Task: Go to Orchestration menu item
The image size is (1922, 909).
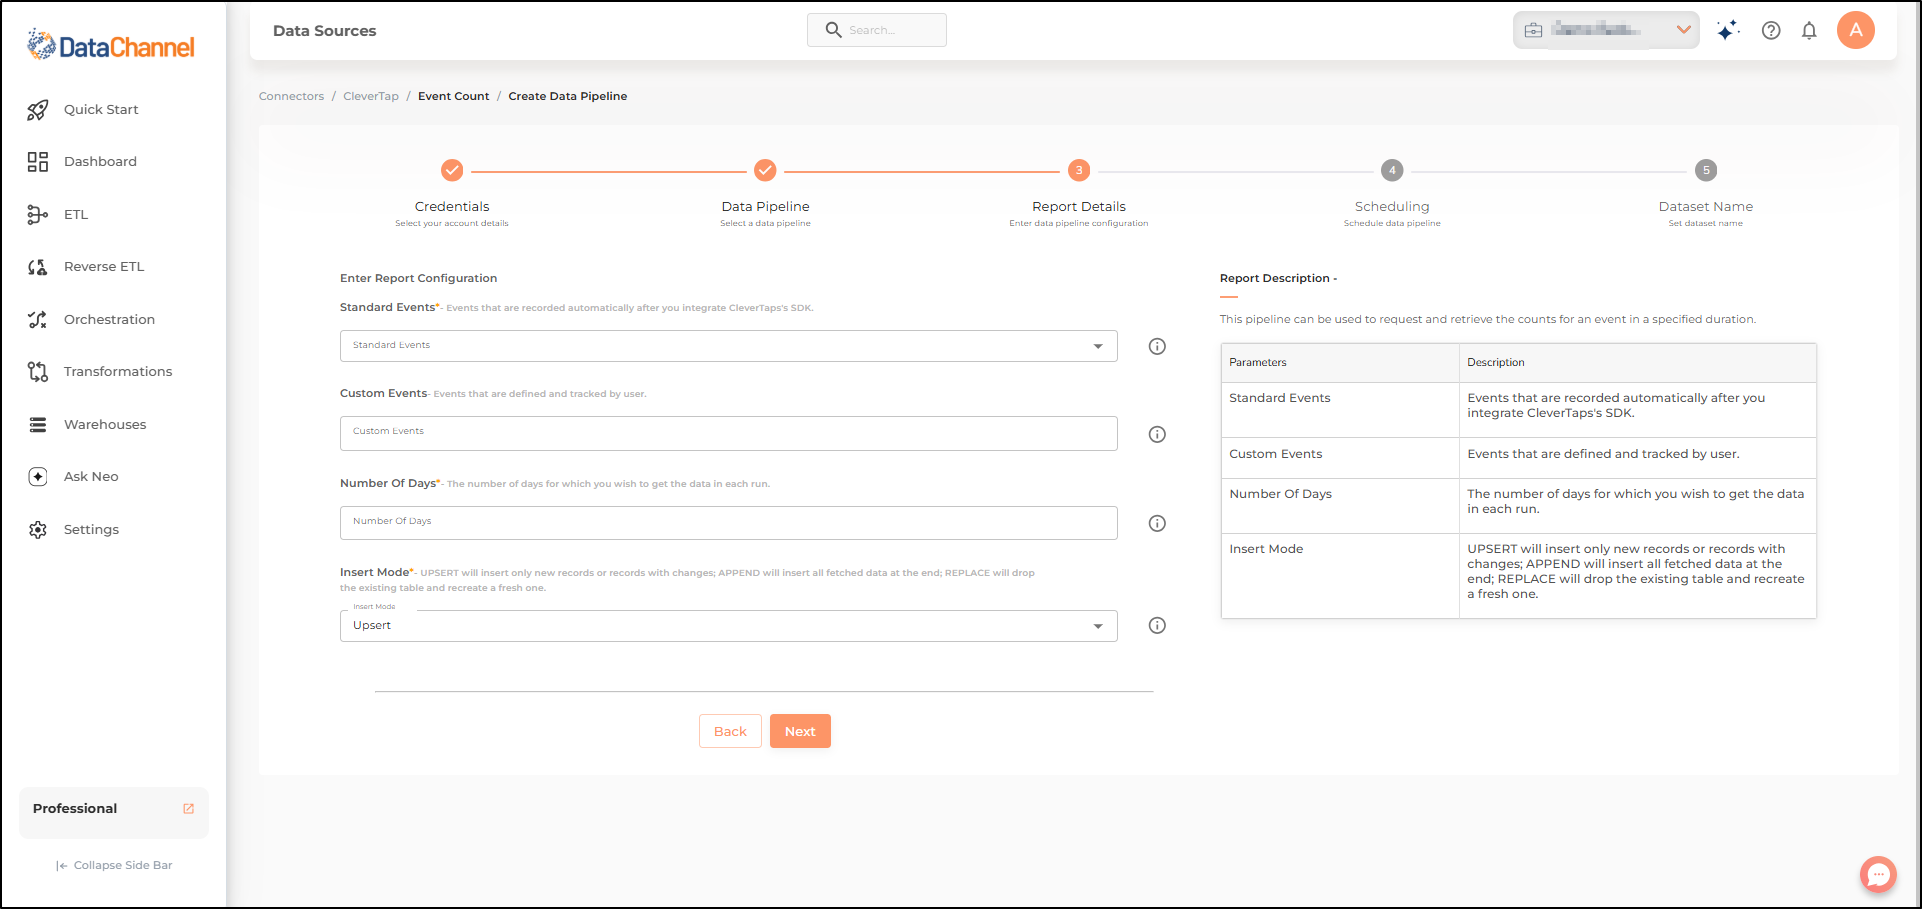Action: [x=109, y=320]
